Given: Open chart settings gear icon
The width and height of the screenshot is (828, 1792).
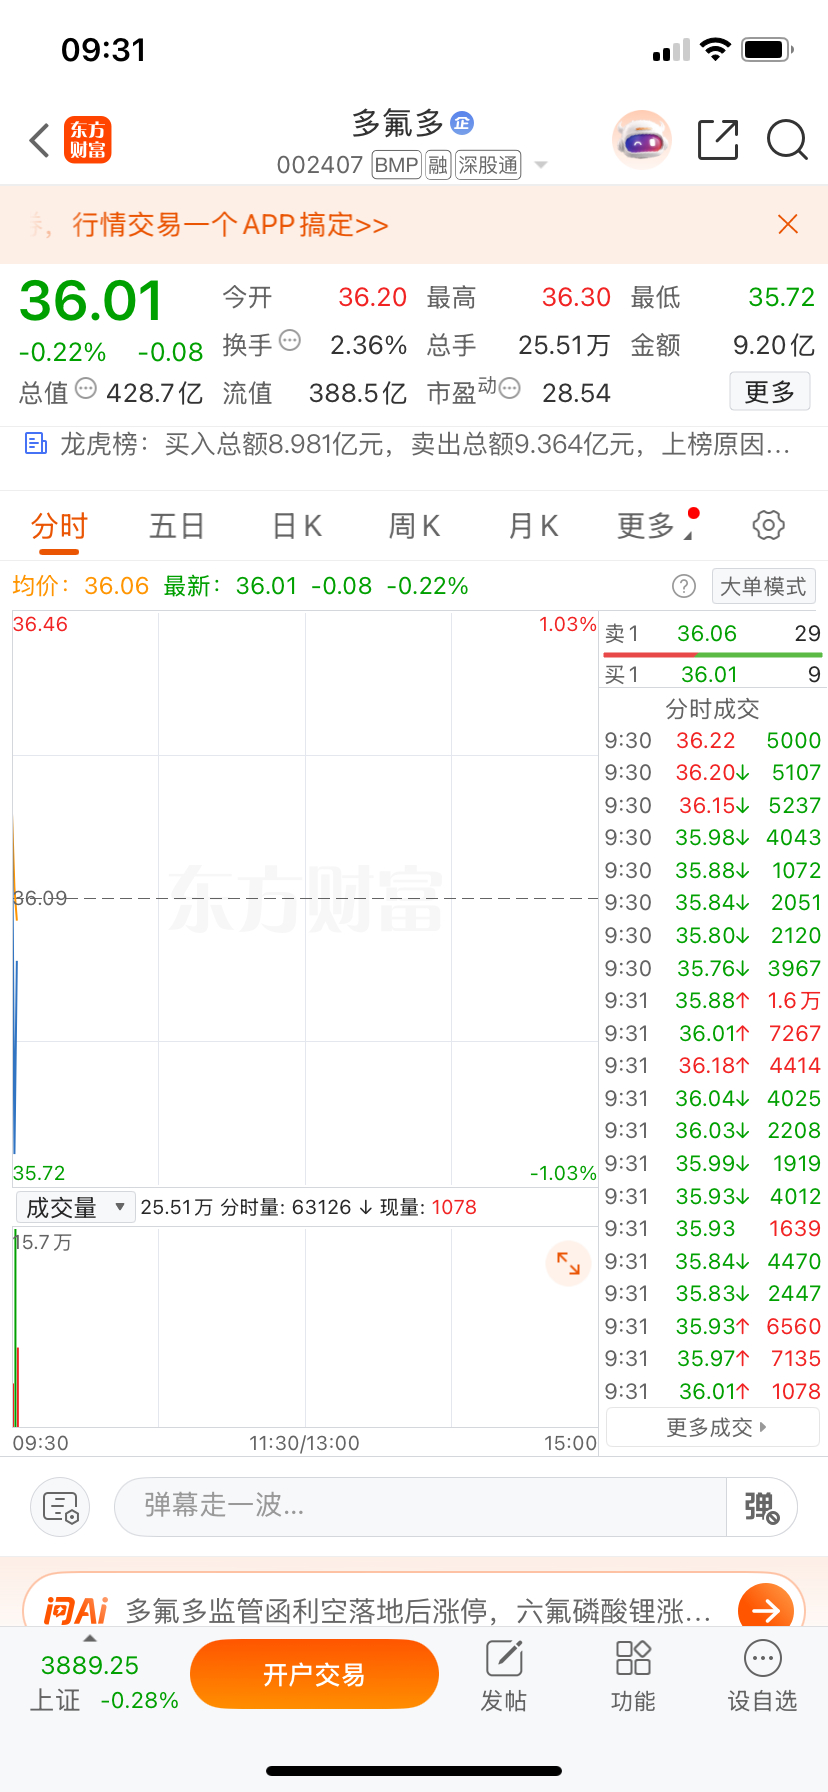Looking at the screenshot, I should (768, 525).
